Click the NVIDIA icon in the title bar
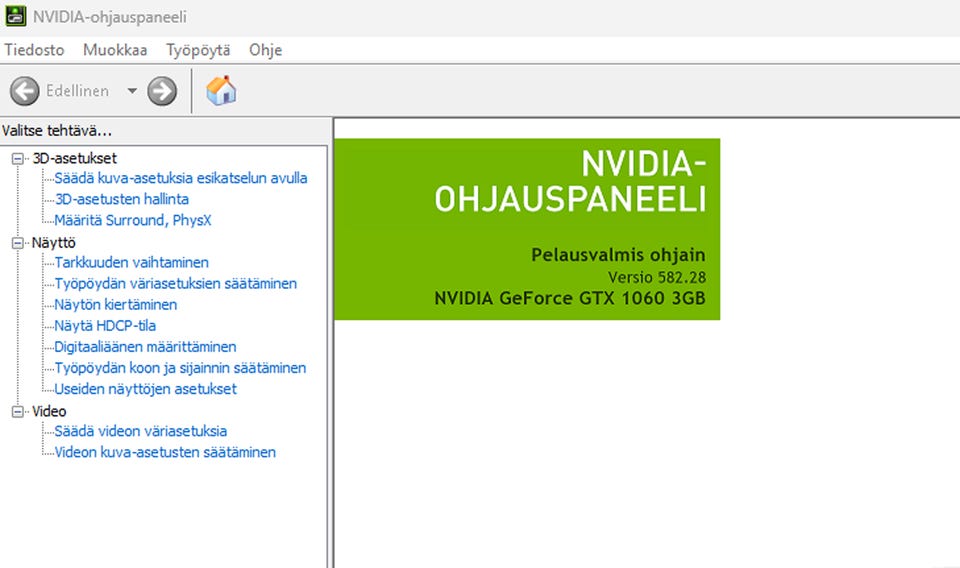Screen dimensions: 960x568 click(x=15, y=16)
